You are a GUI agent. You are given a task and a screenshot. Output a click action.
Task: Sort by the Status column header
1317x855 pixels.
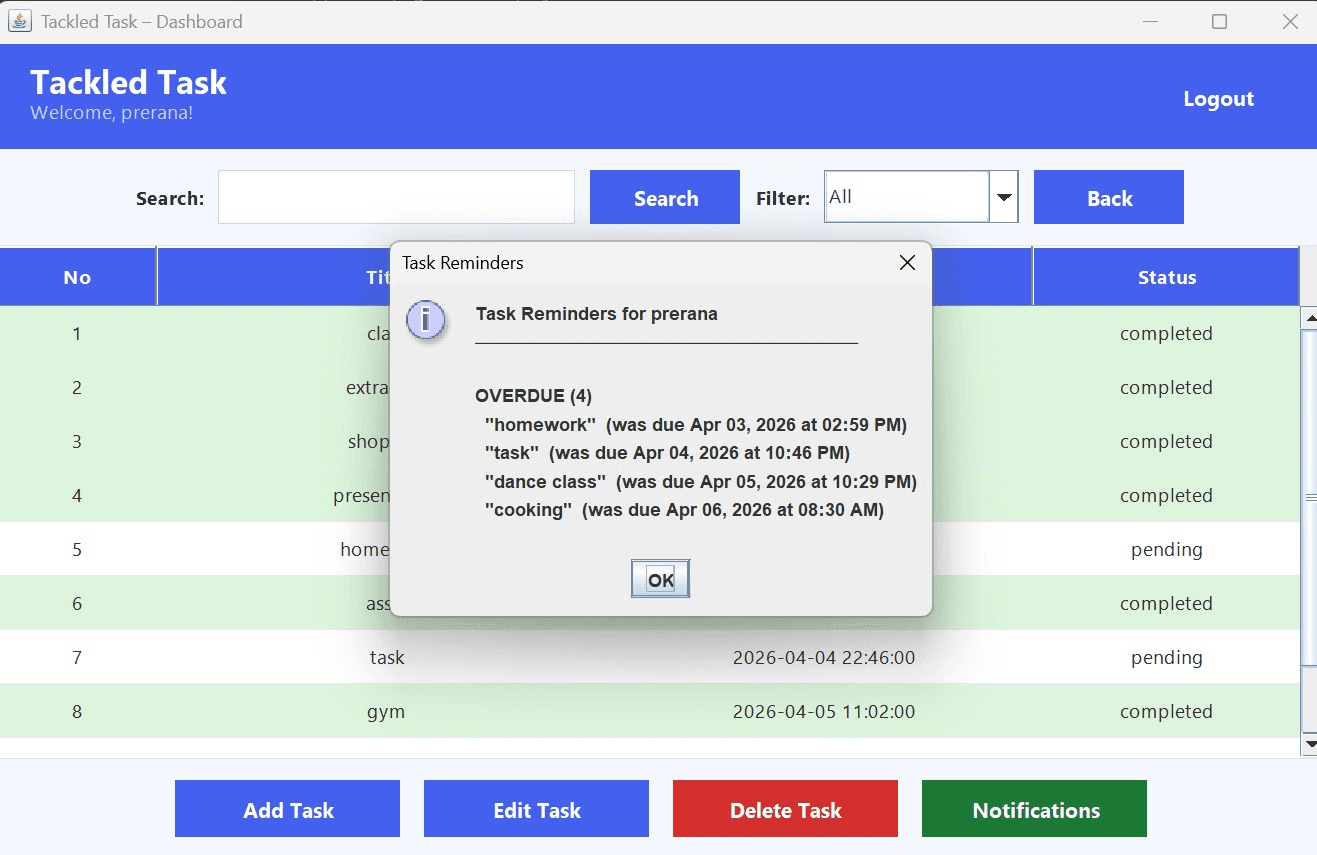(x=1166, y=277)
